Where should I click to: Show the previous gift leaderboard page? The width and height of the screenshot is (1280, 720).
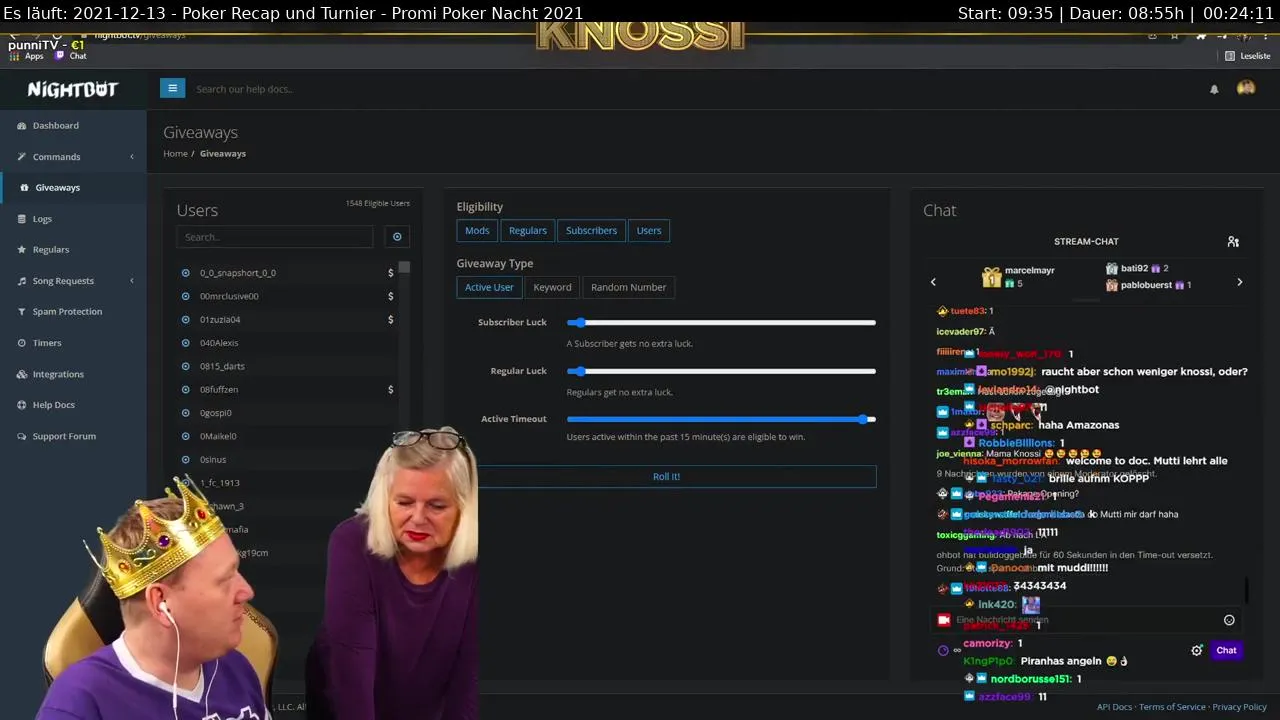pos(933,282)
